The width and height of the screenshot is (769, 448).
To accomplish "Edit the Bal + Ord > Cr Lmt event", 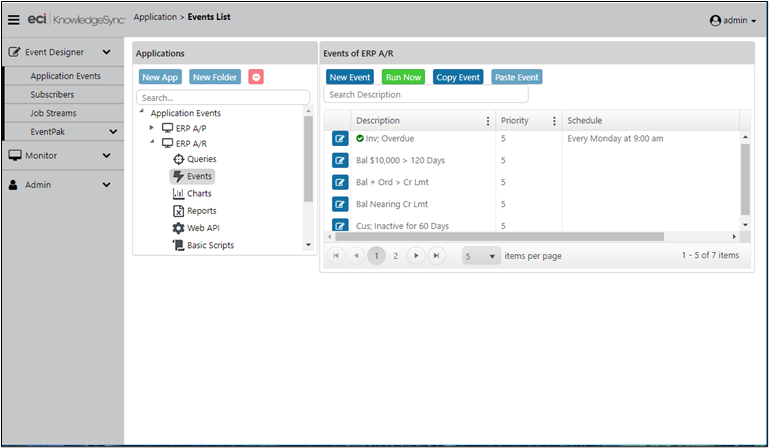I will 340,183.
